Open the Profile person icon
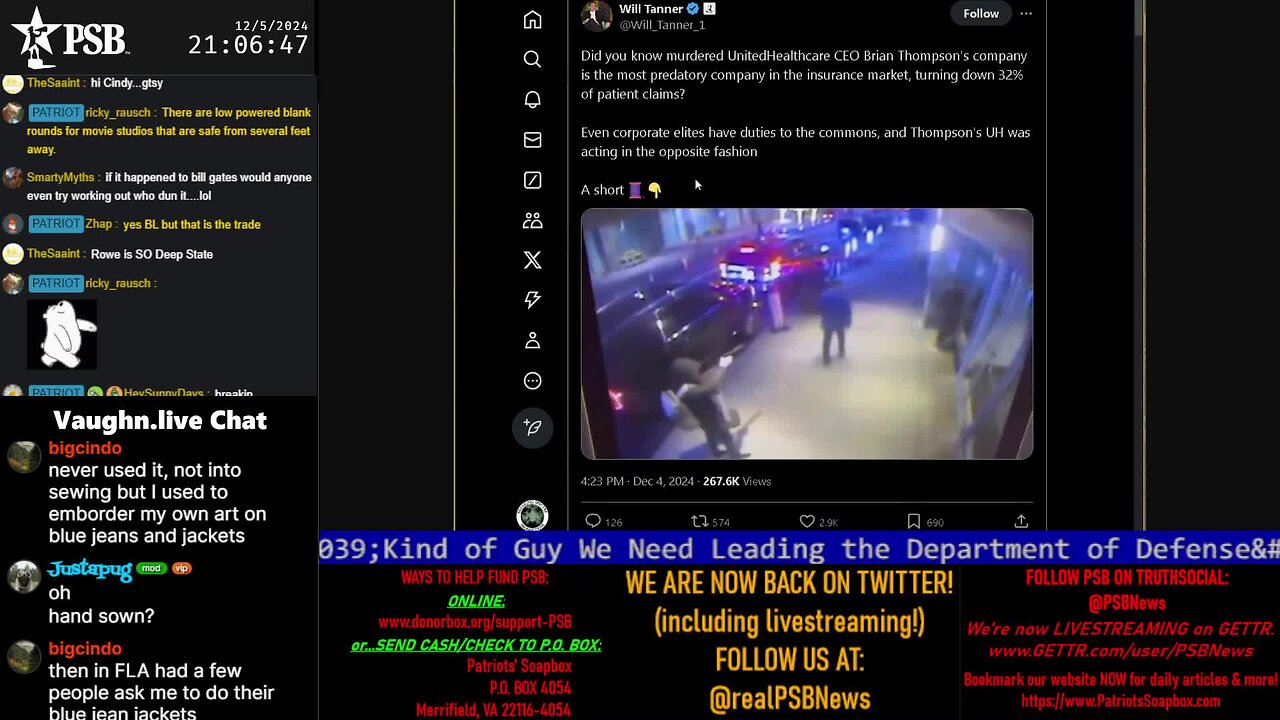Image resolution: width=1280 pixels, height=720 pixels. point(532,341)
